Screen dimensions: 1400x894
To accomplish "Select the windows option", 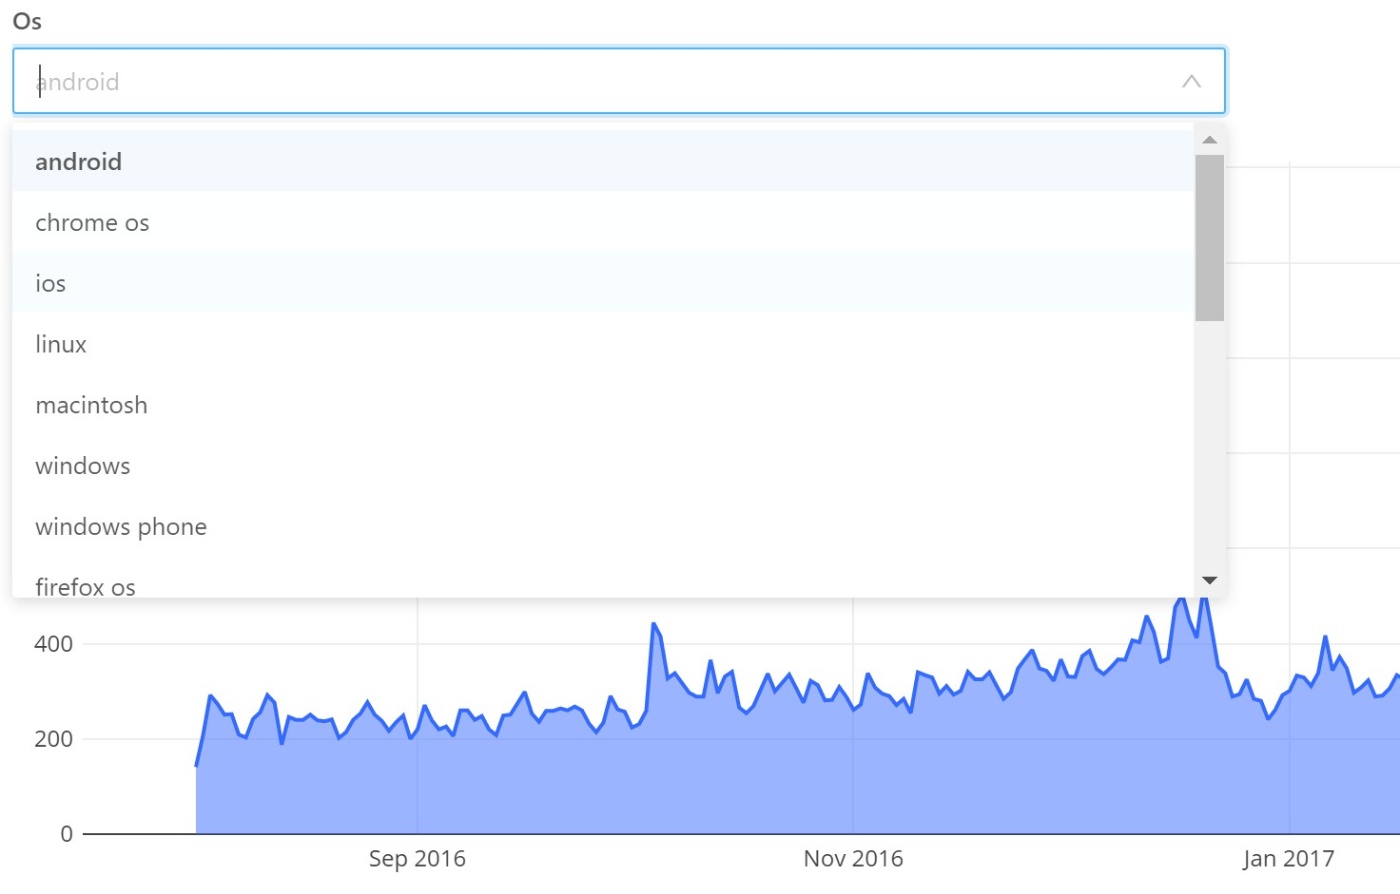I will coord(603,466).
